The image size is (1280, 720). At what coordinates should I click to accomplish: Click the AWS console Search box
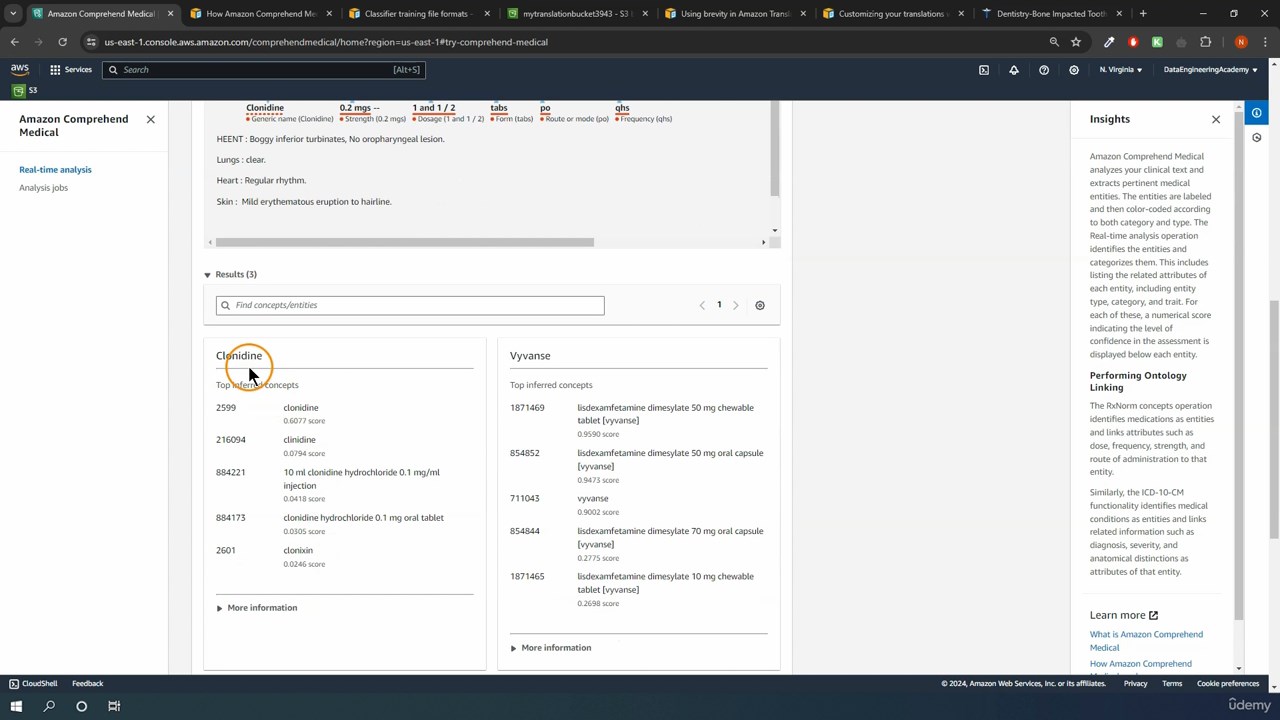pyautogui.click(x=263, y=70)
